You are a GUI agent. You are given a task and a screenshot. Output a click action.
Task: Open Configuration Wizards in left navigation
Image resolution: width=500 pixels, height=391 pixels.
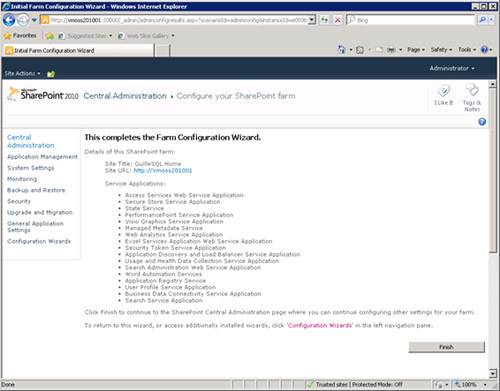39,241
